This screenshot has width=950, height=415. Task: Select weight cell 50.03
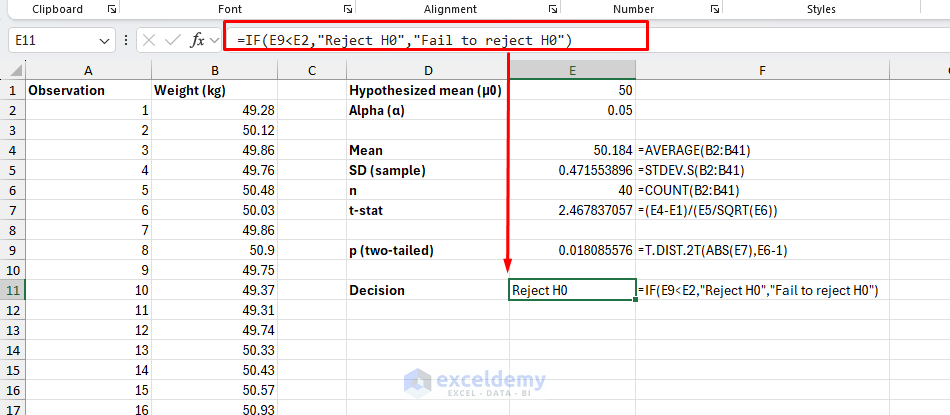pos(214,210)
